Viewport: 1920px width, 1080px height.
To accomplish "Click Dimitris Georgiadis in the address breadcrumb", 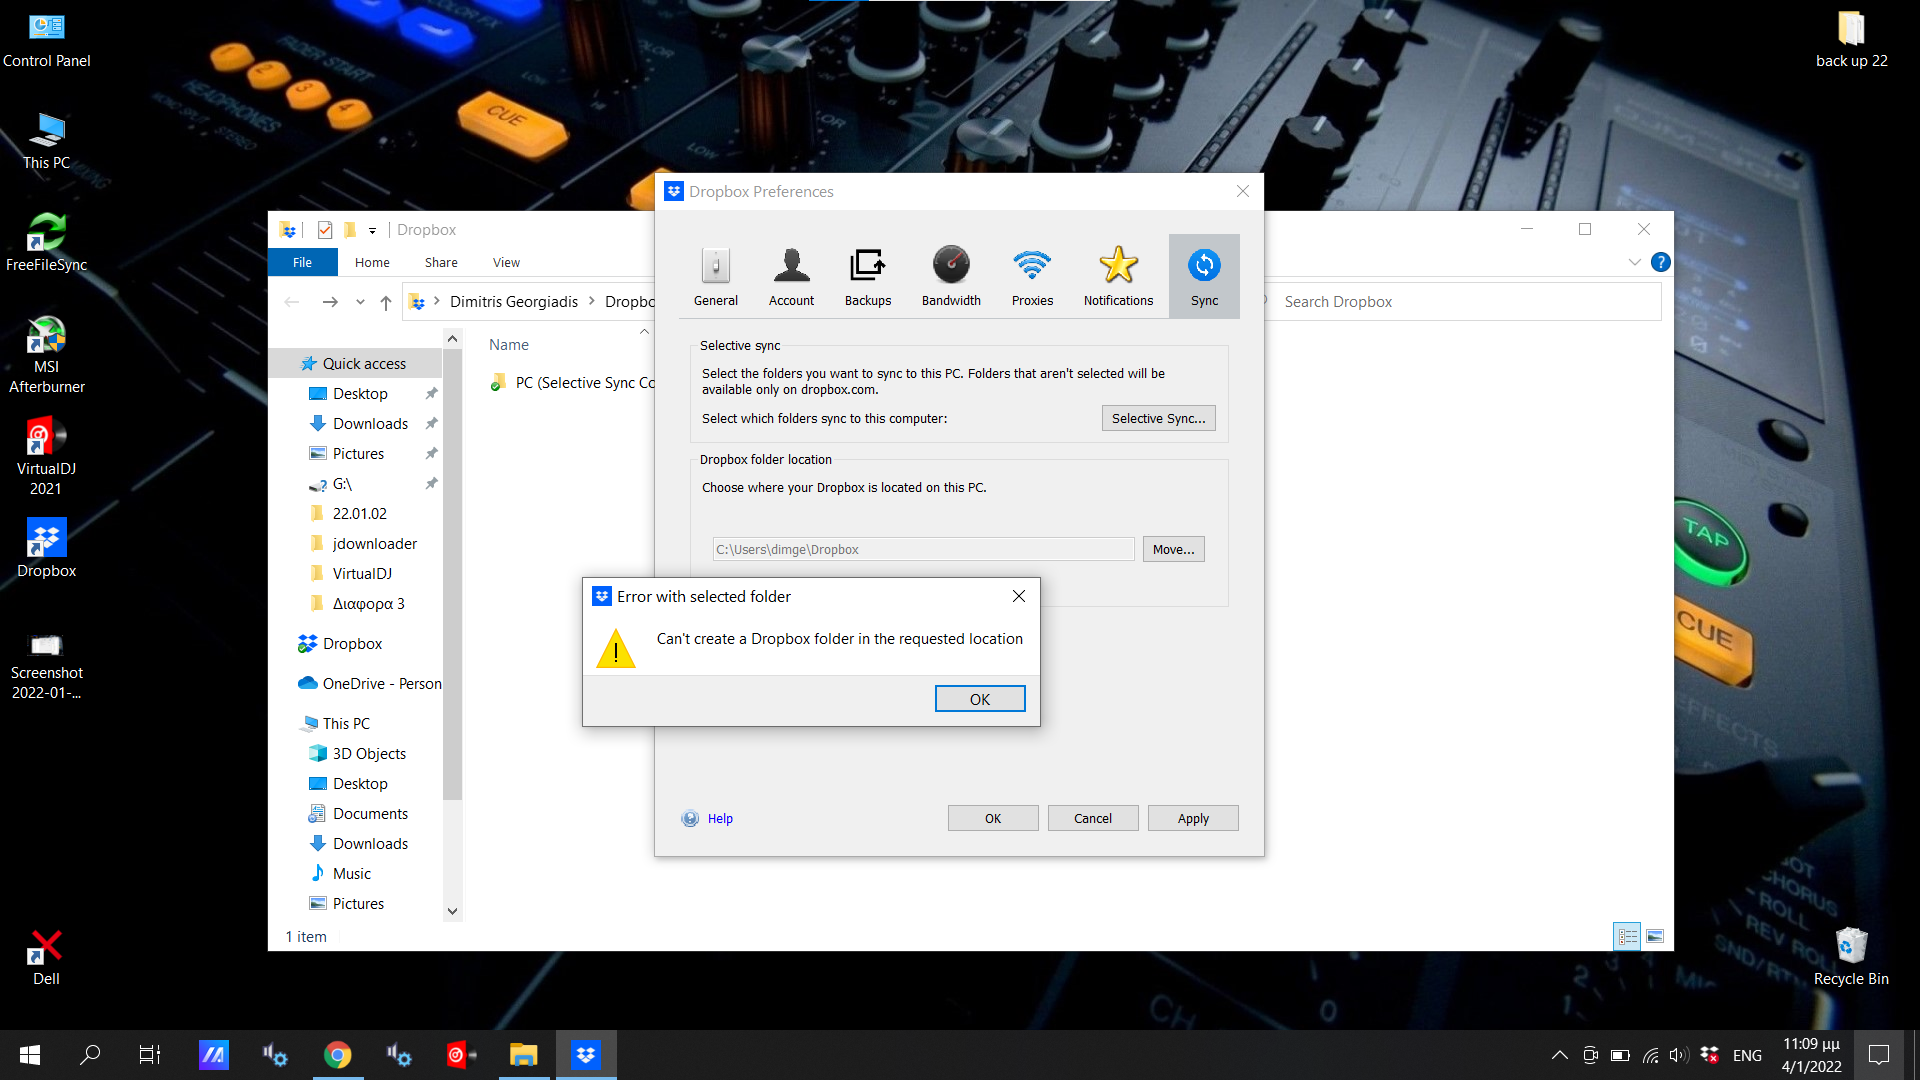I will [513, 302].
